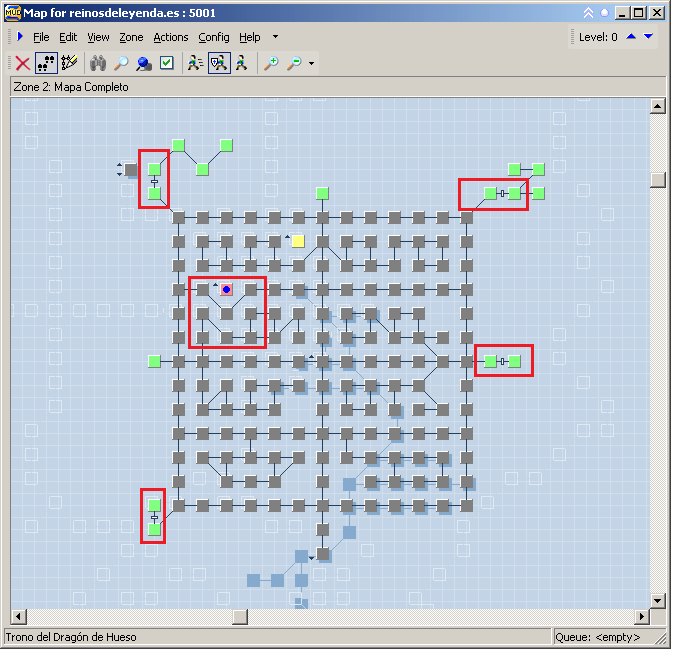Select the yellow room on the map

pos(298,241)
